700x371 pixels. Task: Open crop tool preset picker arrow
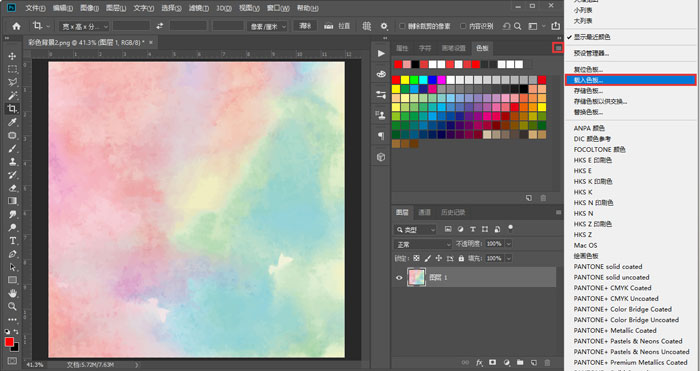[48, 26]
